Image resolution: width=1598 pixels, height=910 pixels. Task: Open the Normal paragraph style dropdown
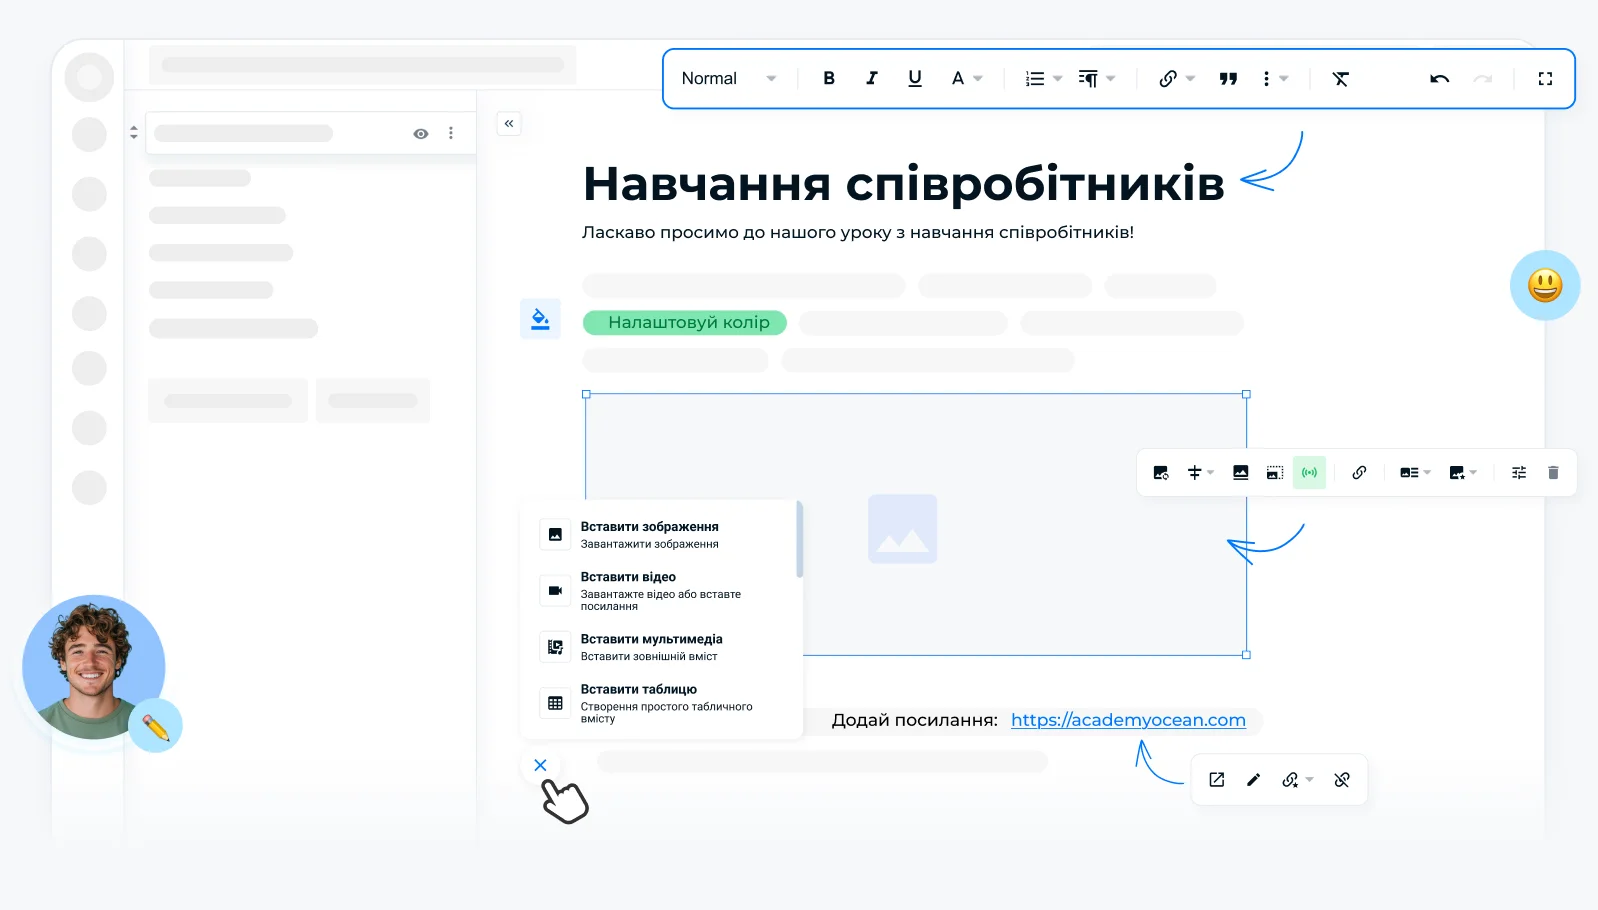click(728, 79)
